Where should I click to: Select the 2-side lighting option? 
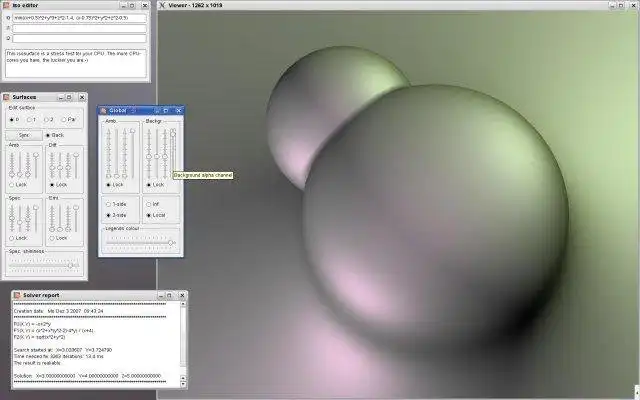[109, 215]
